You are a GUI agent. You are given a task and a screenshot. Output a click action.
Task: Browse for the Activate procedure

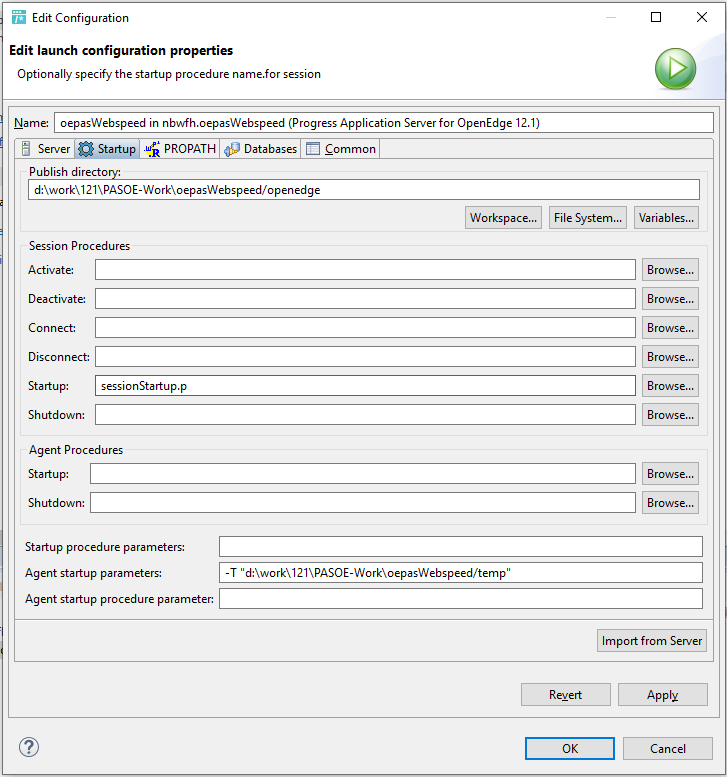point(670,270)
